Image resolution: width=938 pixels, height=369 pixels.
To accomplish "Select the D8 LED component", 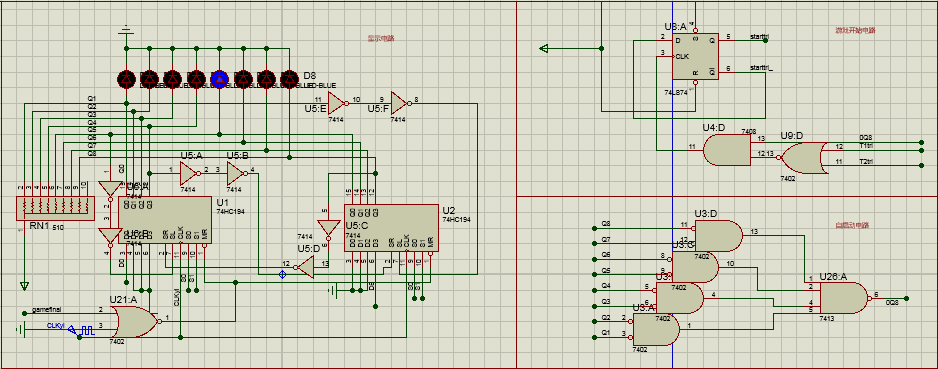I will [290, 78].
